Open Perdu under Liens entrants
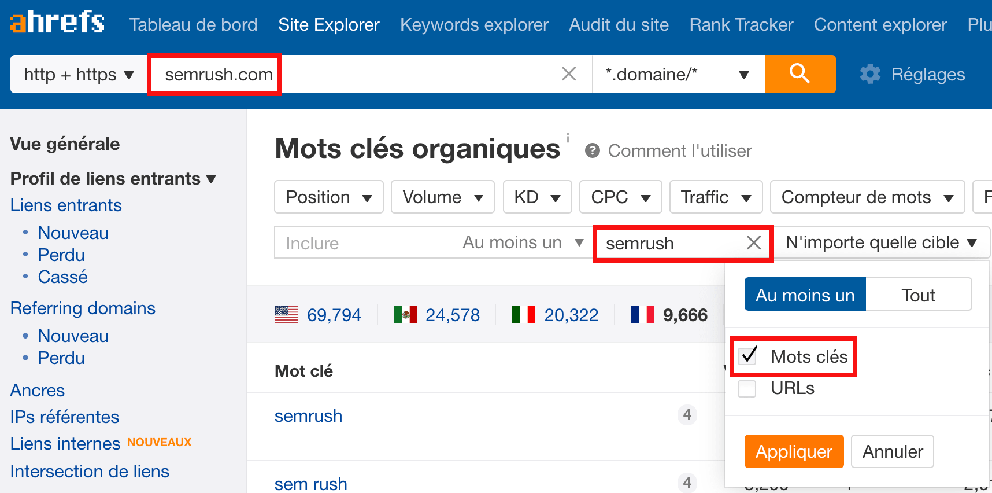The width and height of the screenshot is (992, 493). point(61,255)
